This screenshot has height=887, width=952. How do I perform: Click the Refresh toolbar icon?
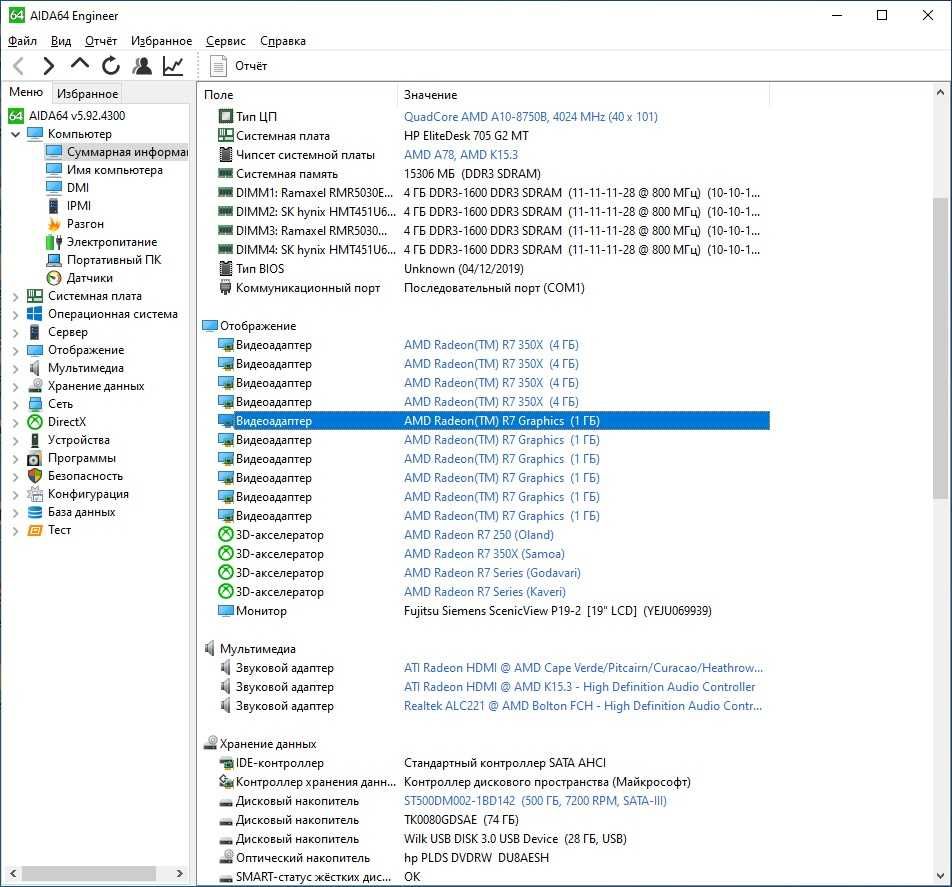110,66
